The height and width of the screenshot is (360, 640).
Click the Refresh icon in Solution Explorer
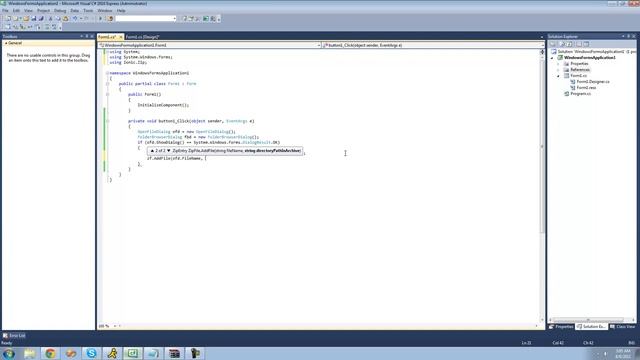569,44
